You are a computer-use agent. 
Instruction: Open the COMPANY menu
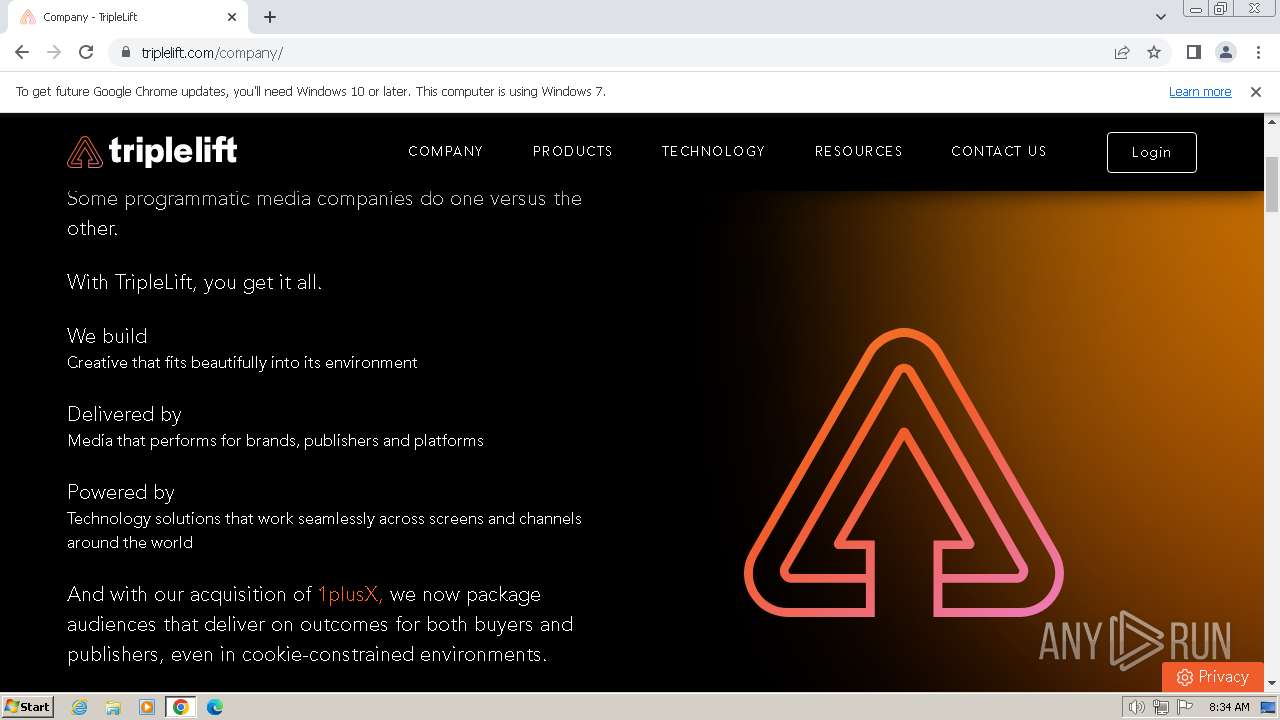[445, 152]
